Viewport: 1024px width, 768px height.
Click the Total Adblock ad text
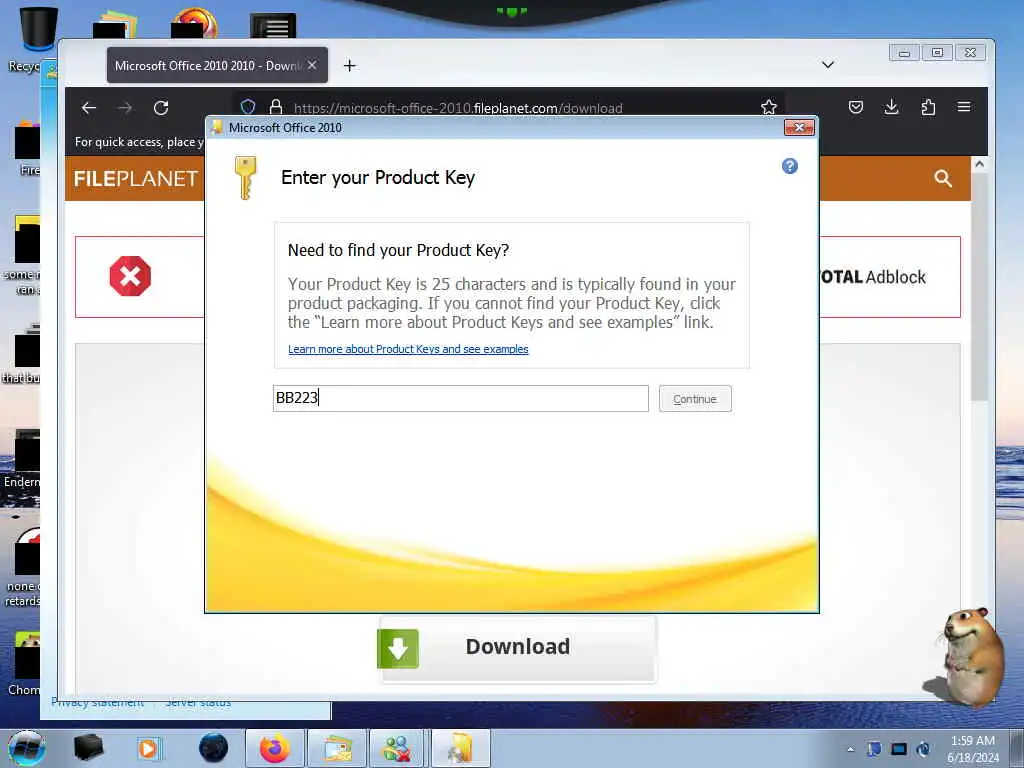pyautogui.click(x=872, y=277)
